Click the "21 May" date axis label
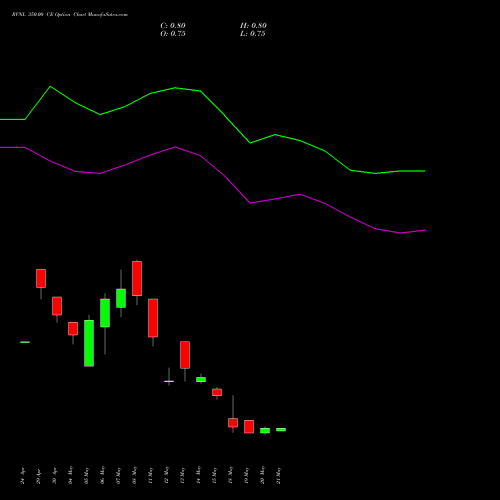The image size is (500, 500). [x=279, y=475]
